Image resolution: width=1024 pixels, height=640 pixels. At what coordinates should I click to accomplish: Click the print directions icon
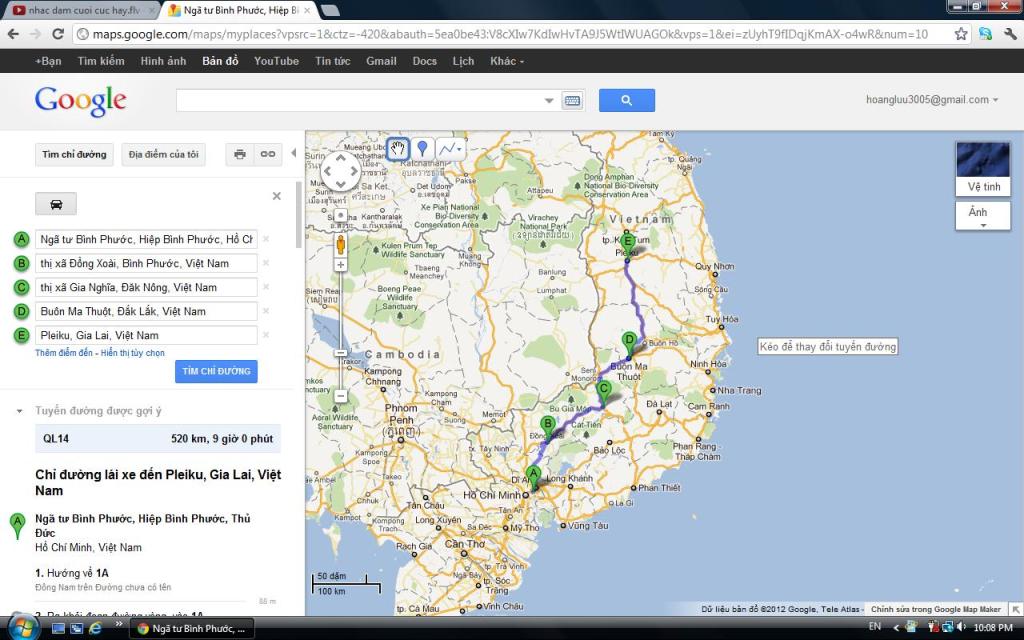coord(240,154)
